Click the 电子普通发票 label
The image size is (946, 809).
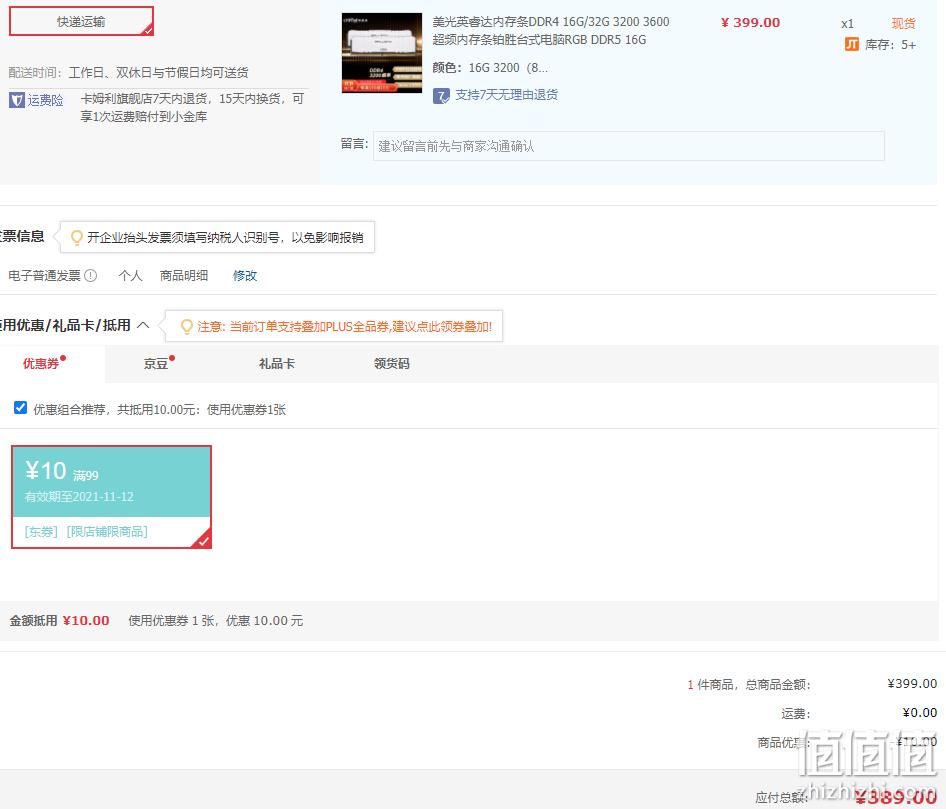click(45, 276)
